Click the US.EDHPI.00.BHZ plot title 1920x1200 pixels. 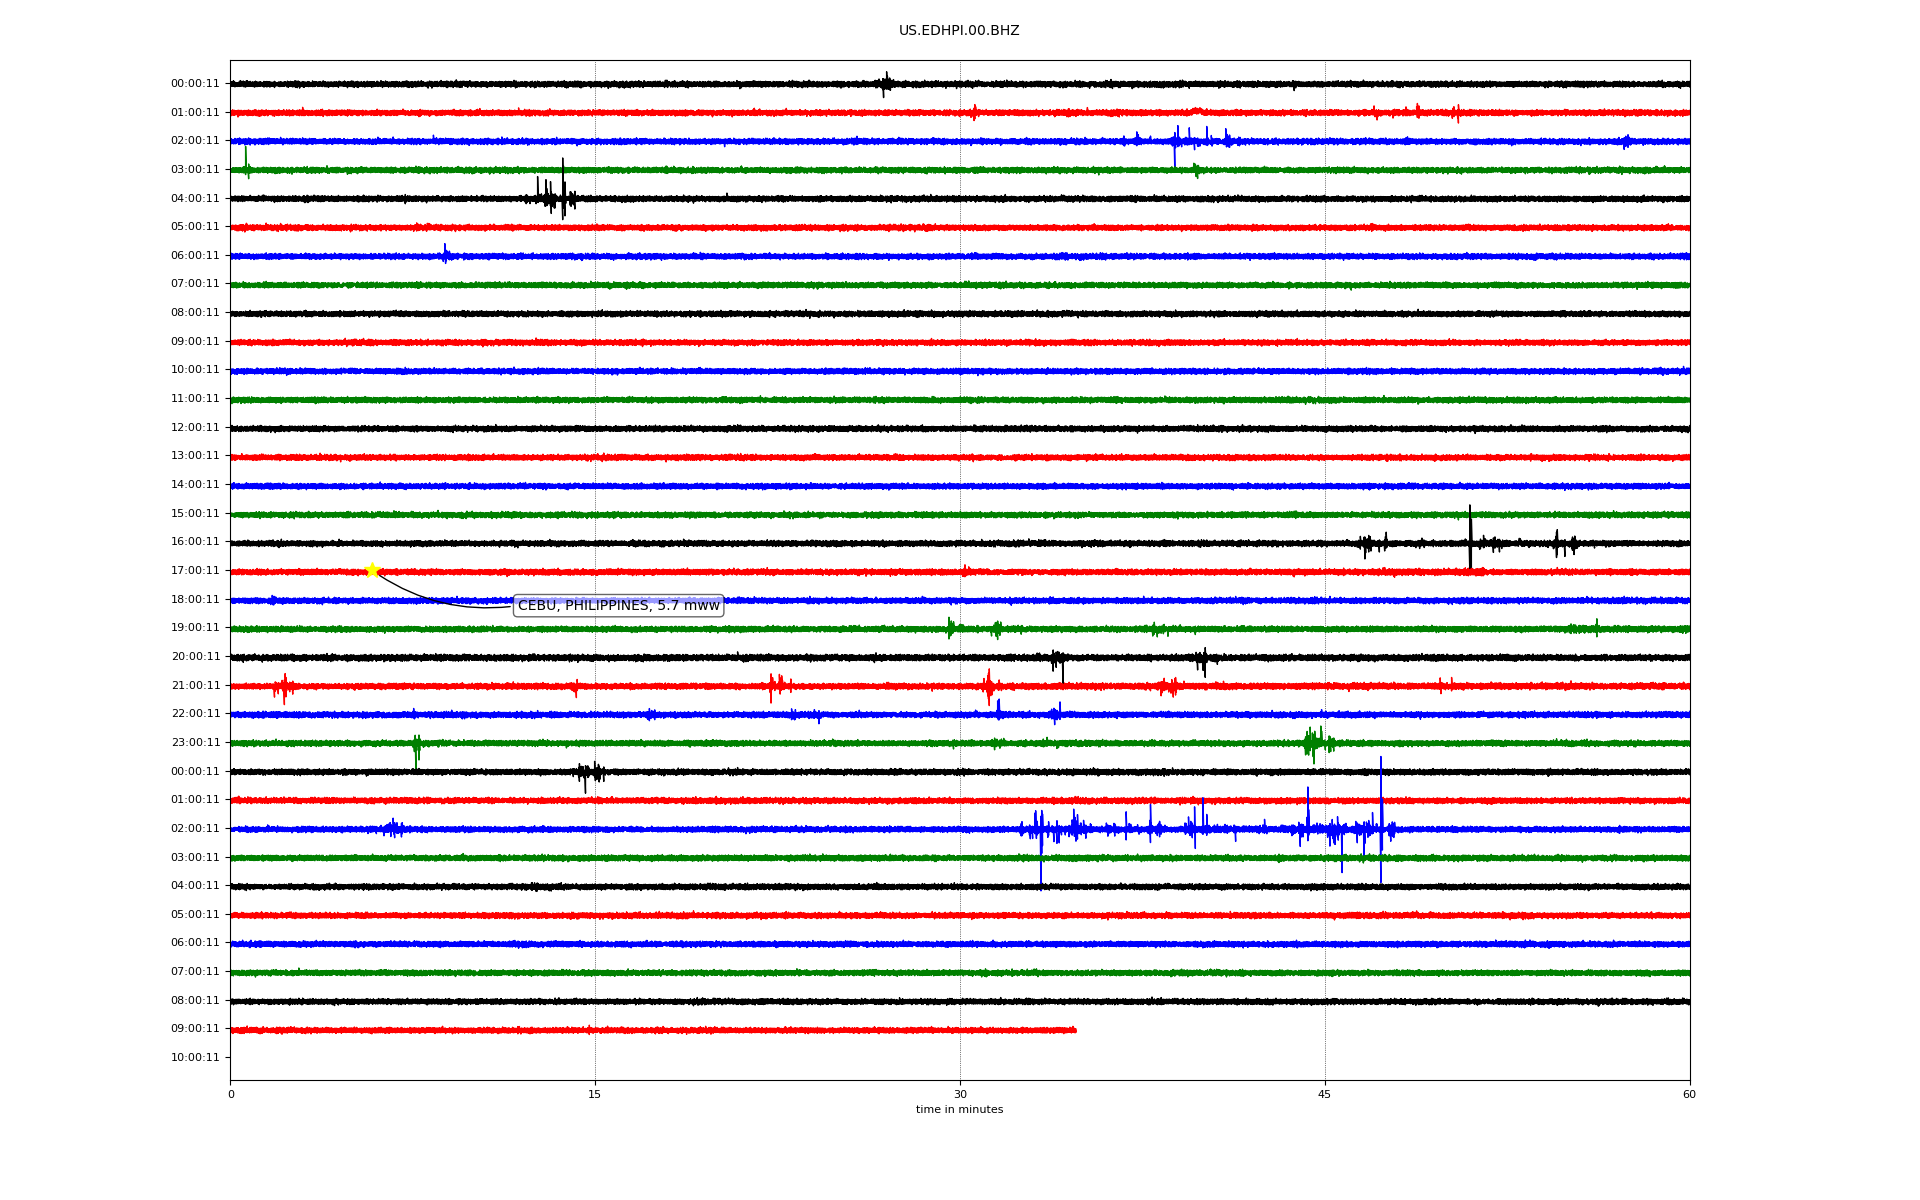[x=958, y=31]
